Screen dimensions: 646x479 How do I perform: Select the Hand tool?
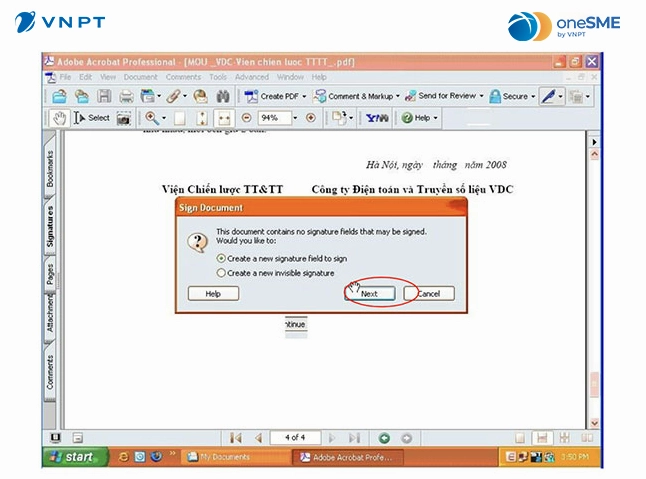click(x=60, y=118)
